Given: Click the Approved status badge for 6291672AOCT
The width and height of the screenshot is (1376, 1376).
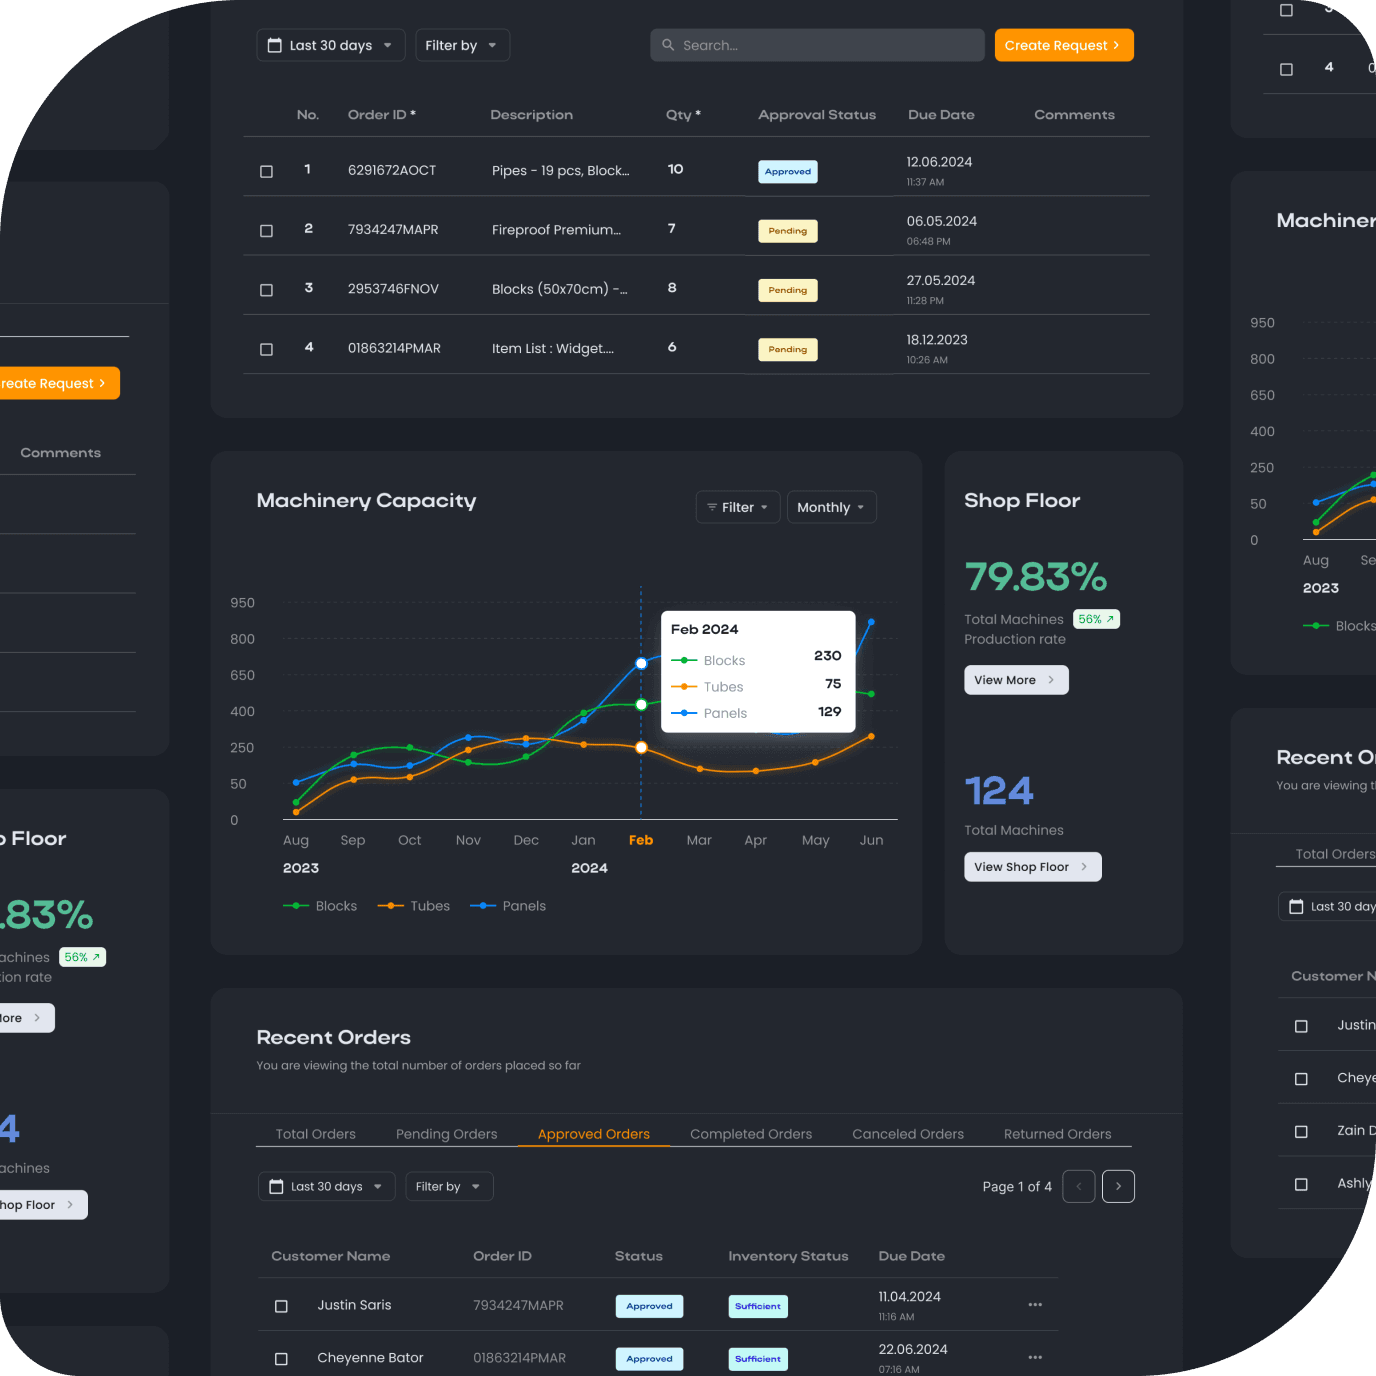Looking at the screenshot, I should click(x=788, y=172).
